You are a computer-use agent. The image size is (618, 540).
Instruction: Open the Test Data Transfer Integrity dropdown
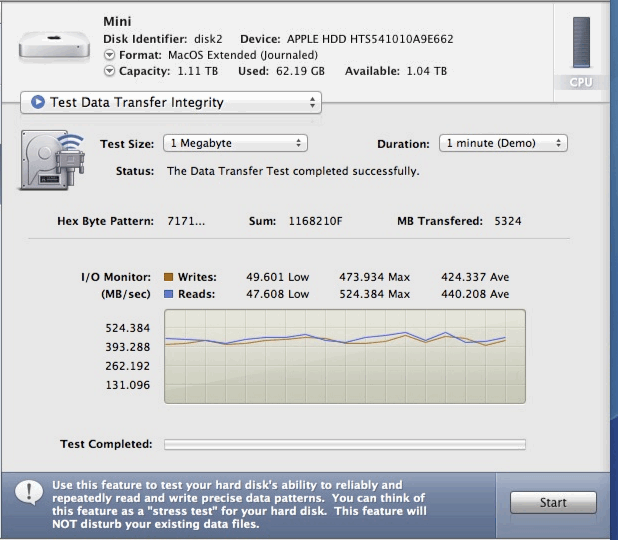pos(171,102)
